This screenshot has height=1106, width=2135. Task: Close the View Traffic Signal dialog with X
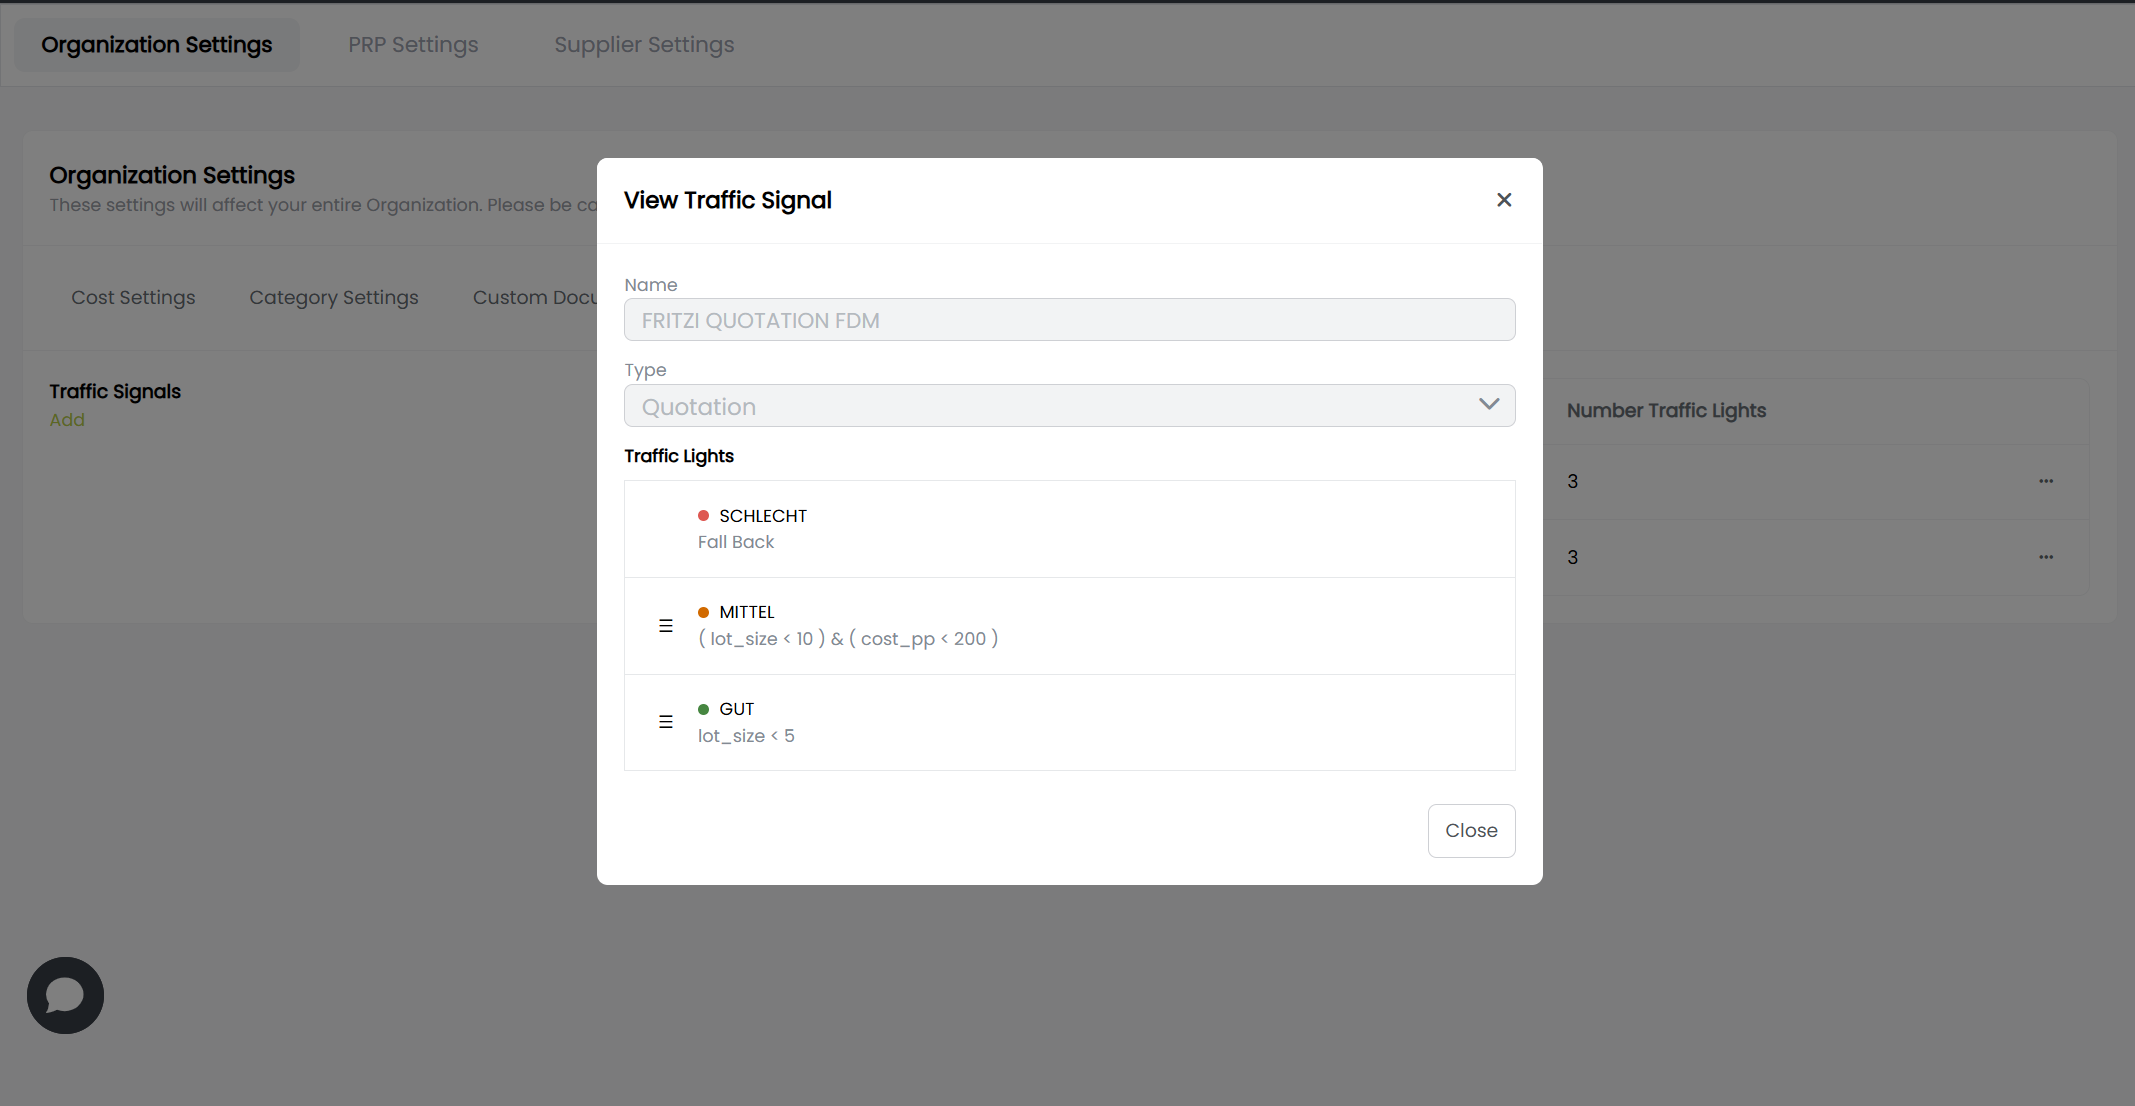[x=1503, y=200]
